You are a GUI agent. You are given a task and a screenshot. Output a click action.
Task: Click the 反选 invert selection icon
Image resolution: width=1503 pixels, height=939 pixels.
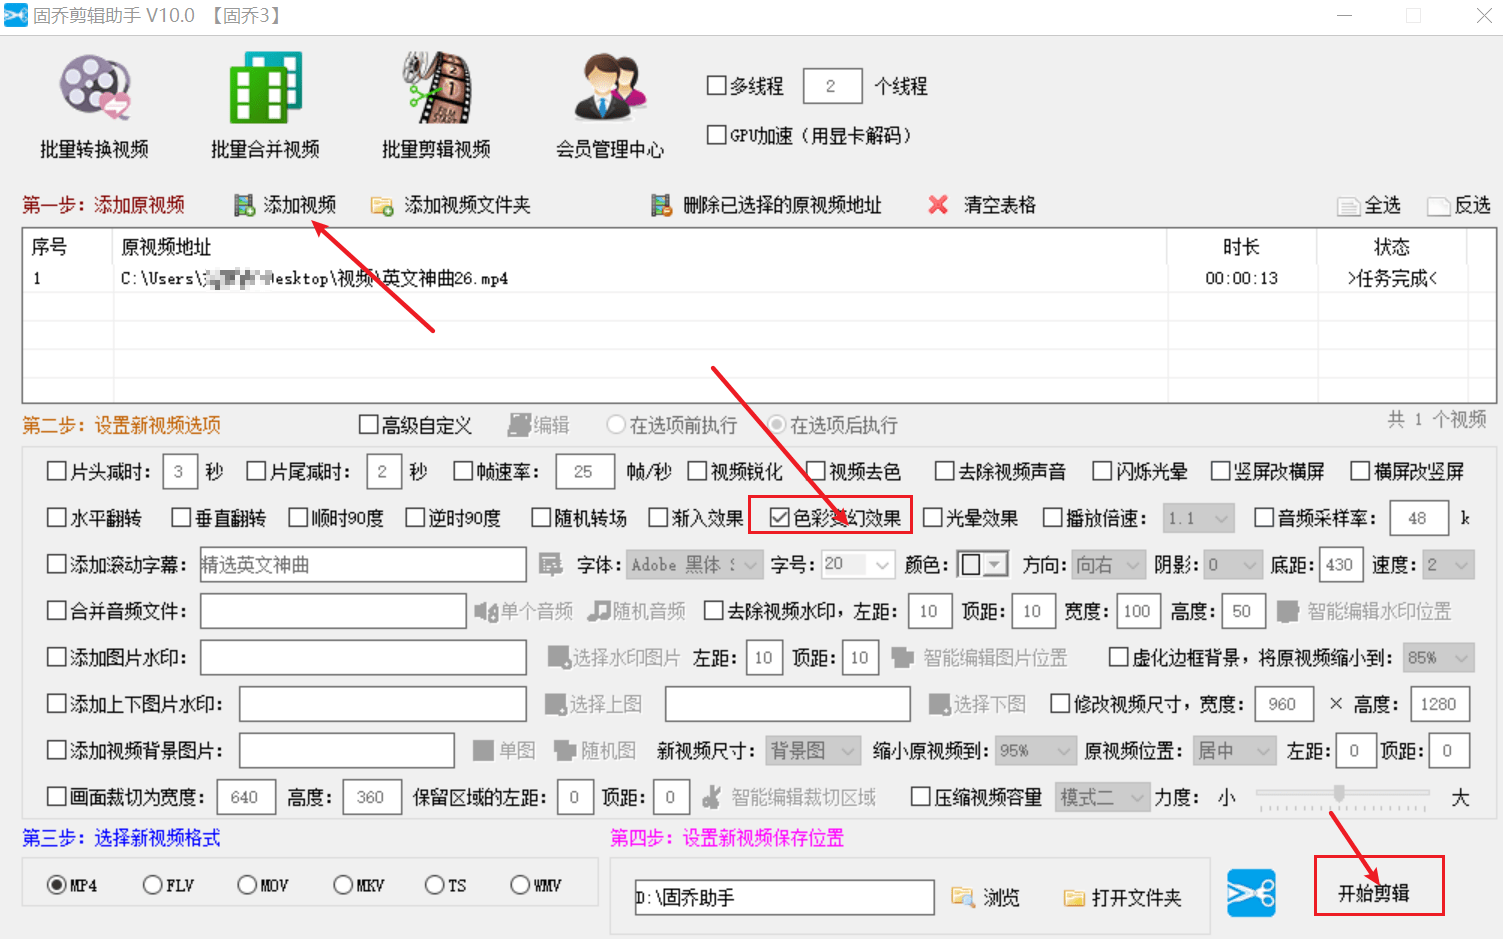[x=1439, y=206]
